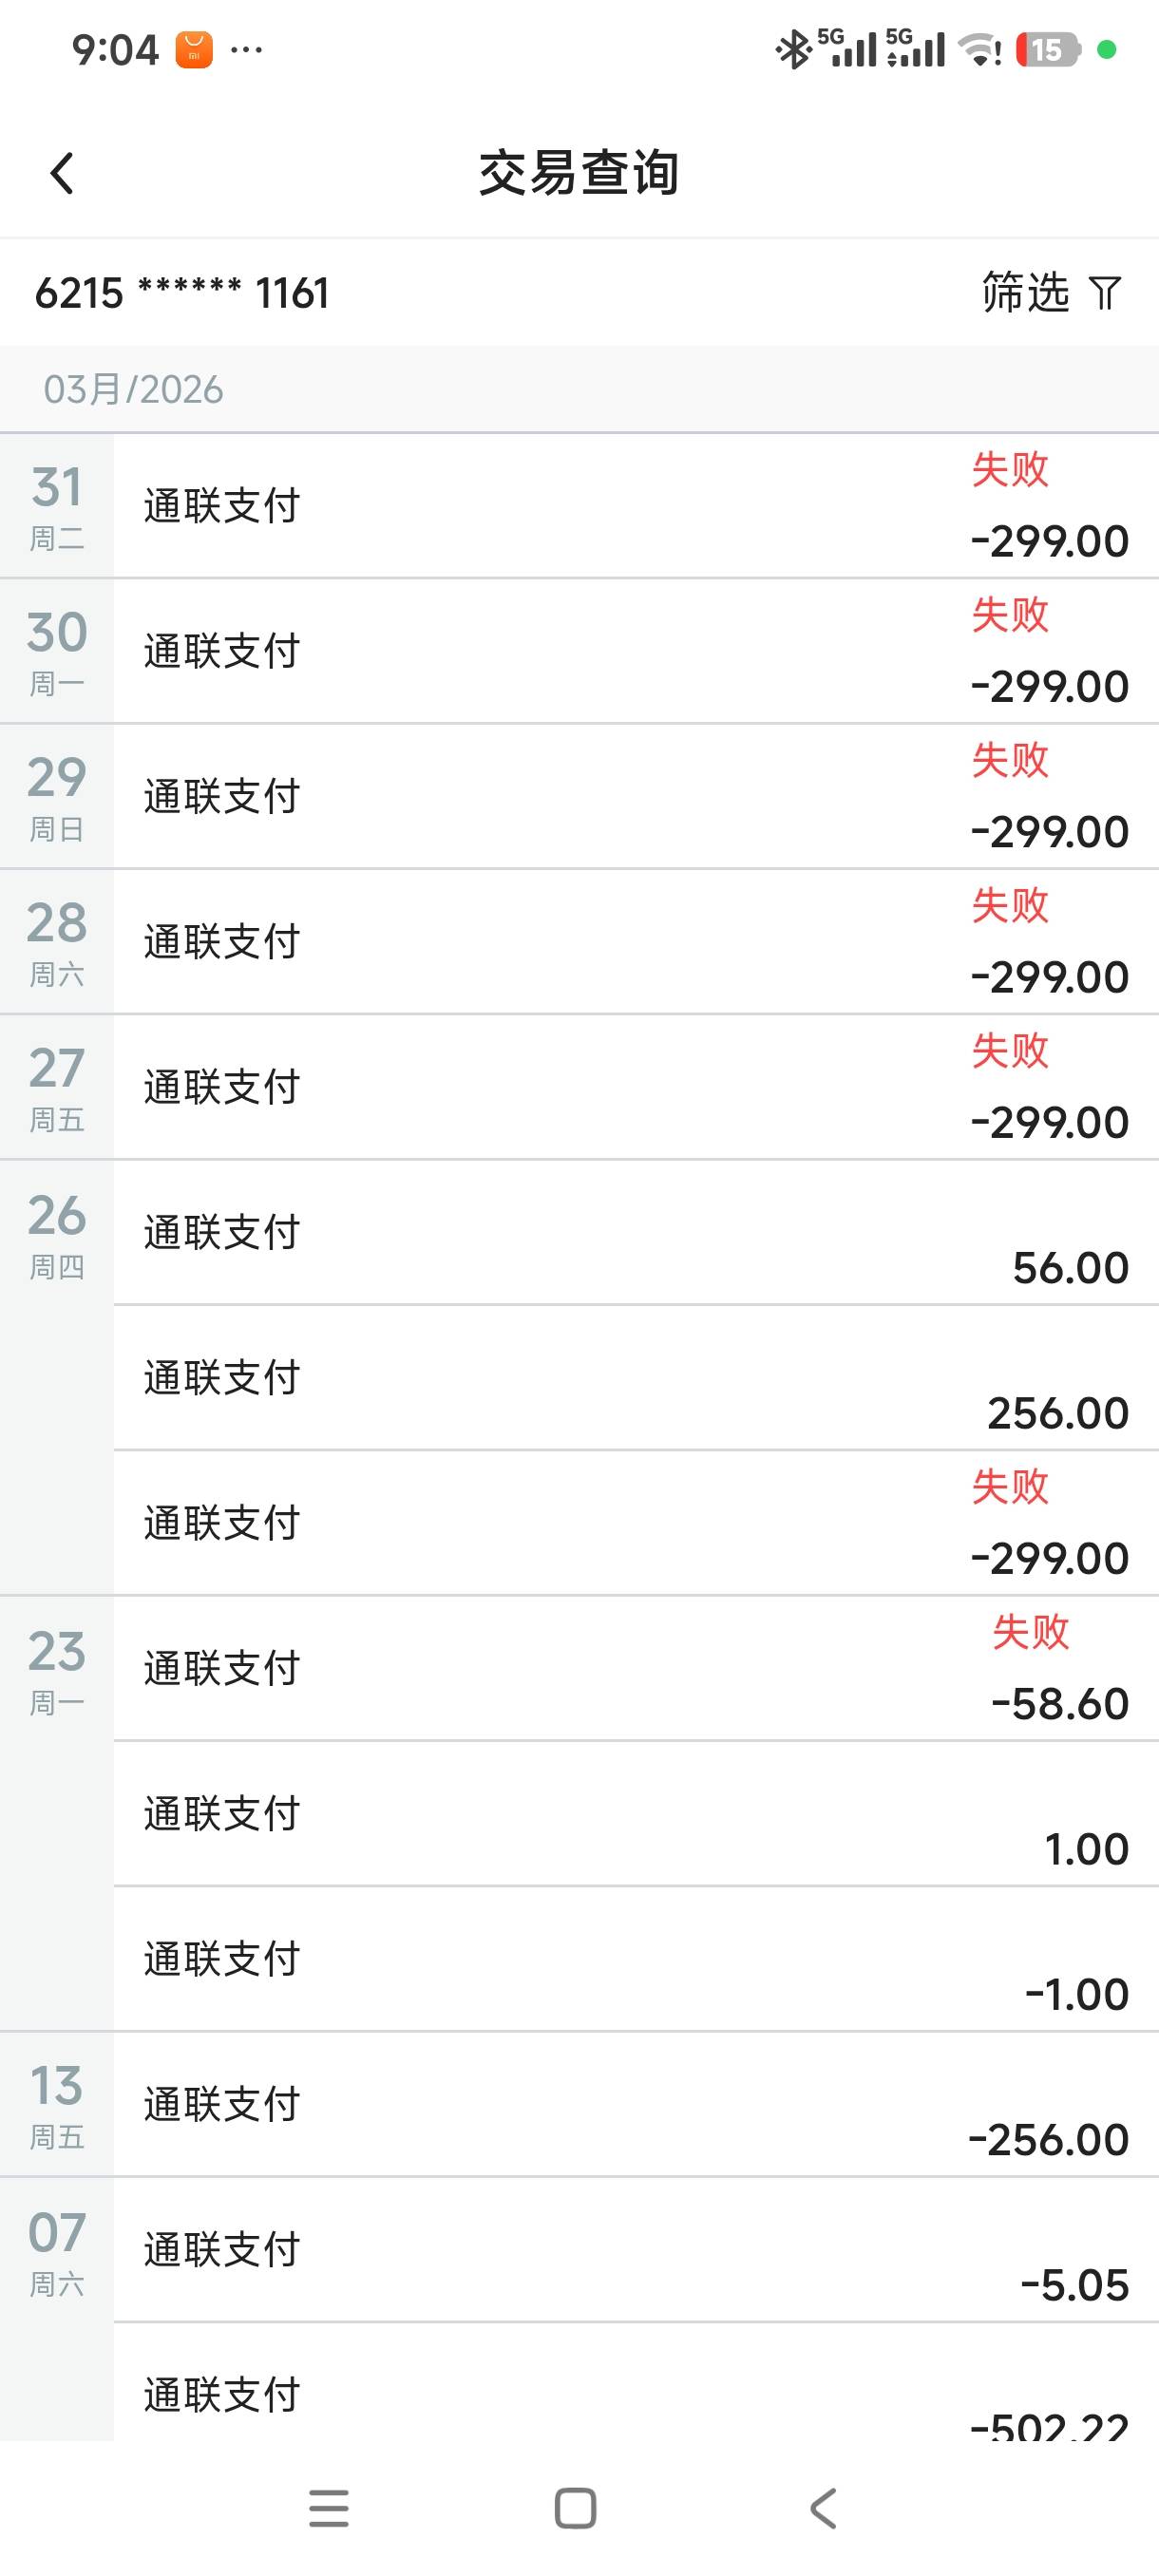Tap the 03月/2026 month header
This screenshot has height=2576, width=1159.
coord(134,389)
